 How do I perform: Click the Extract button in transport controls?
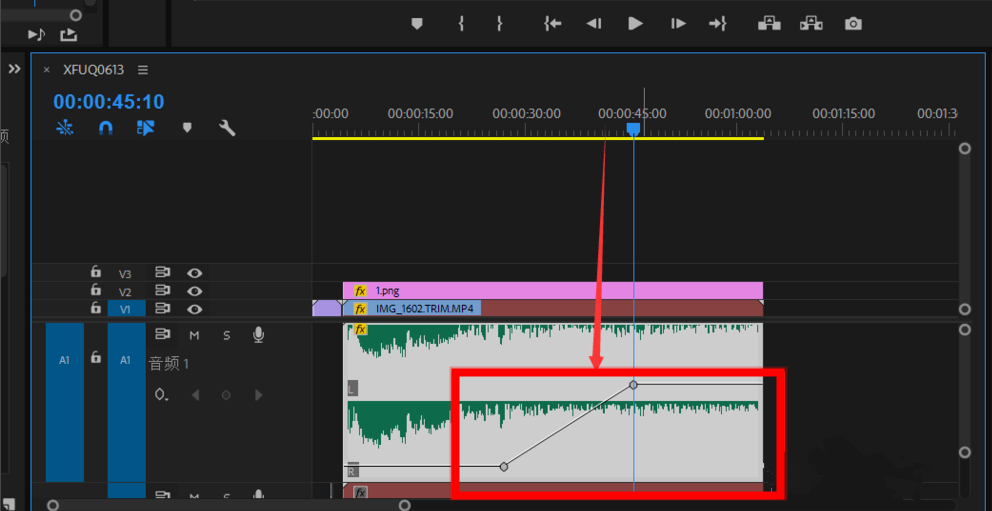tap(811, 24)
